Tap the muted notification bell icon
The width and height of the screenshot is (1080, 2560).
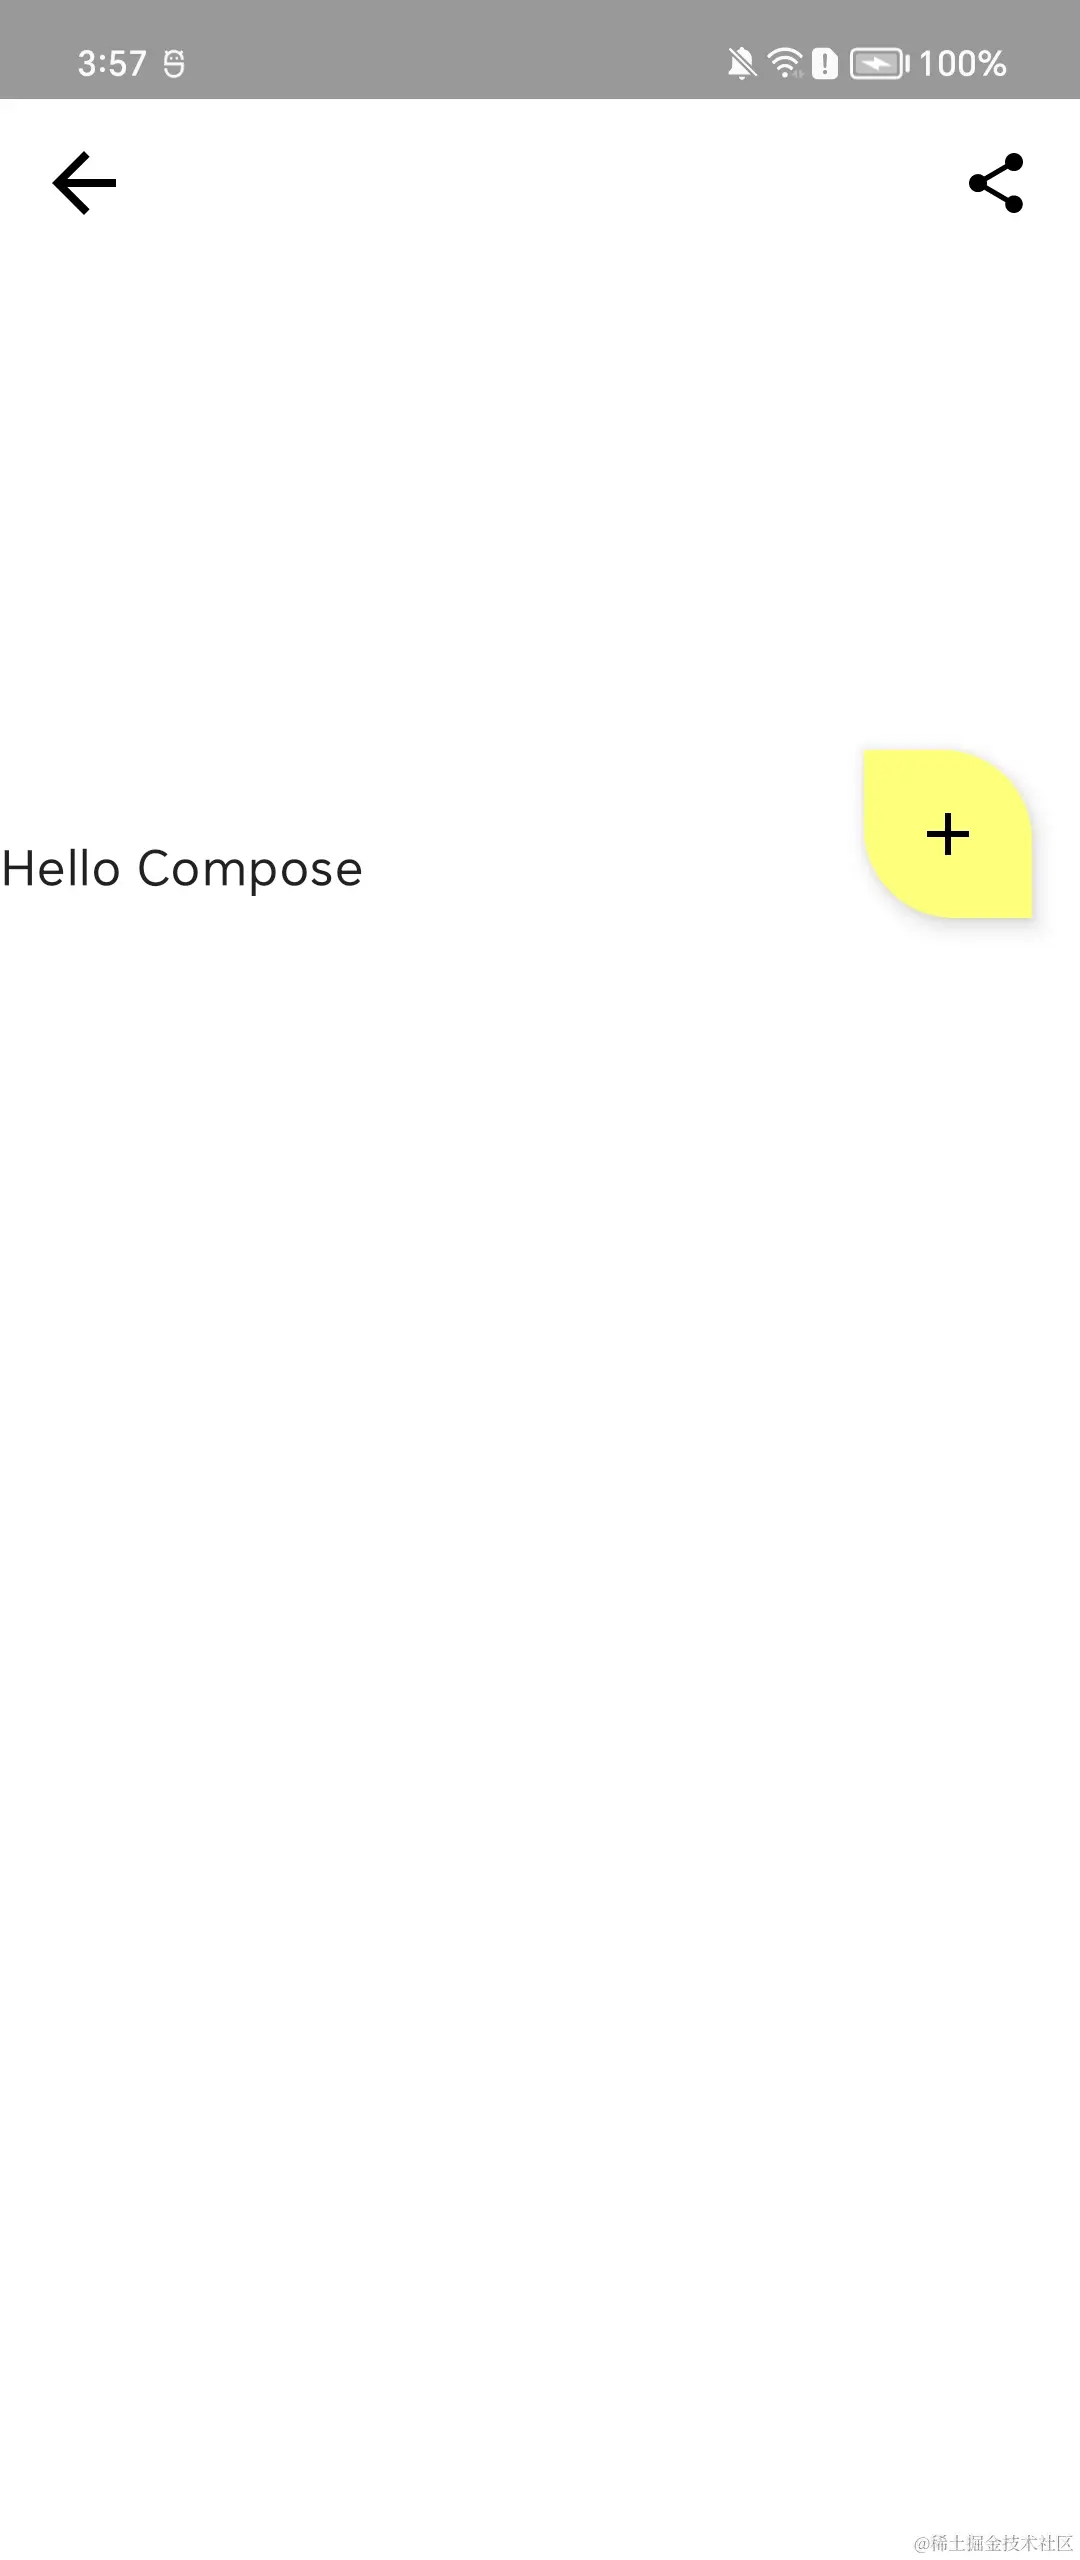(741, 64)
